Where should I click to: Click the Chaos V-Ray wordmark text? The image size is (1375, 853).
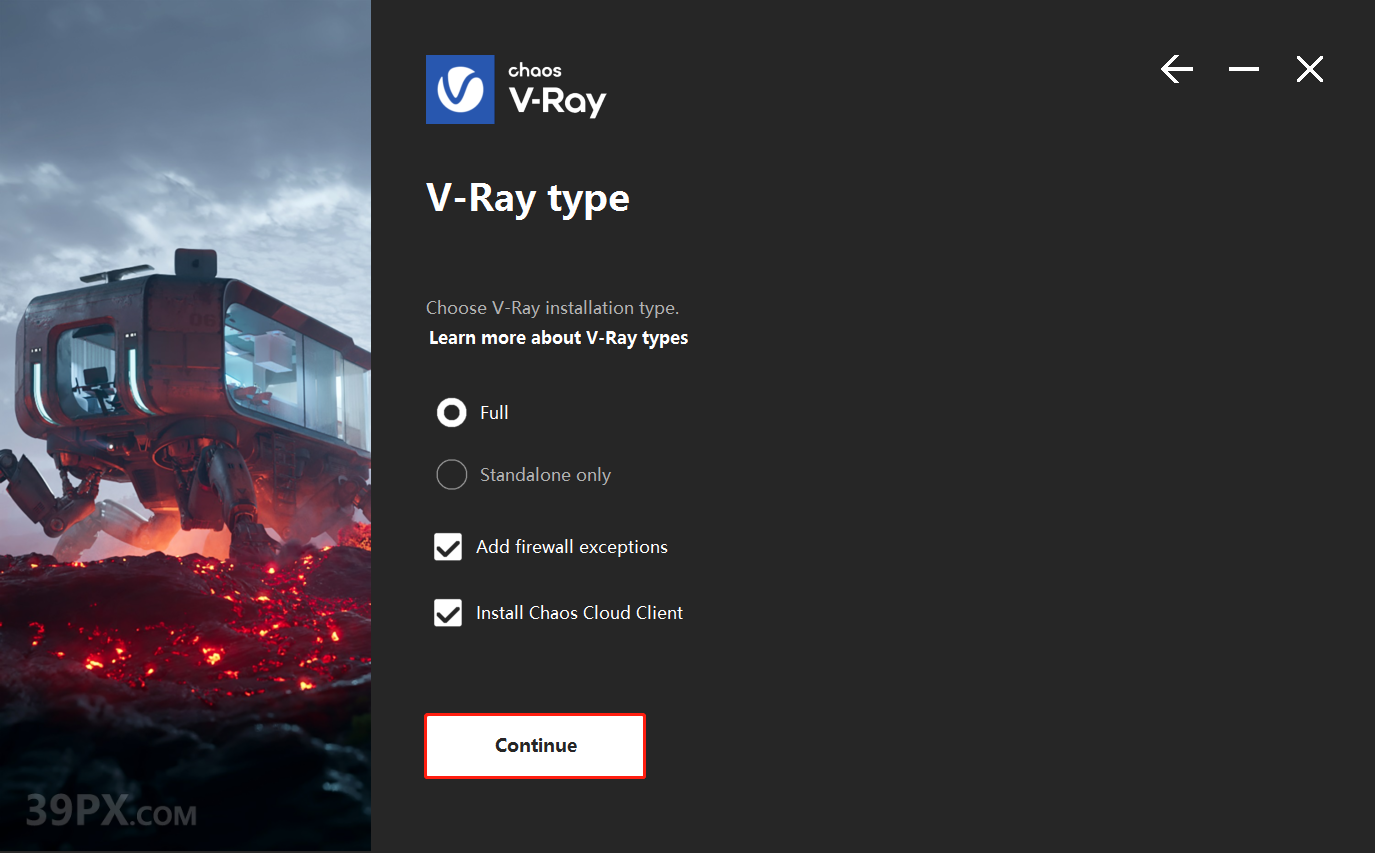pyautogui.click(x=557, y=89)
